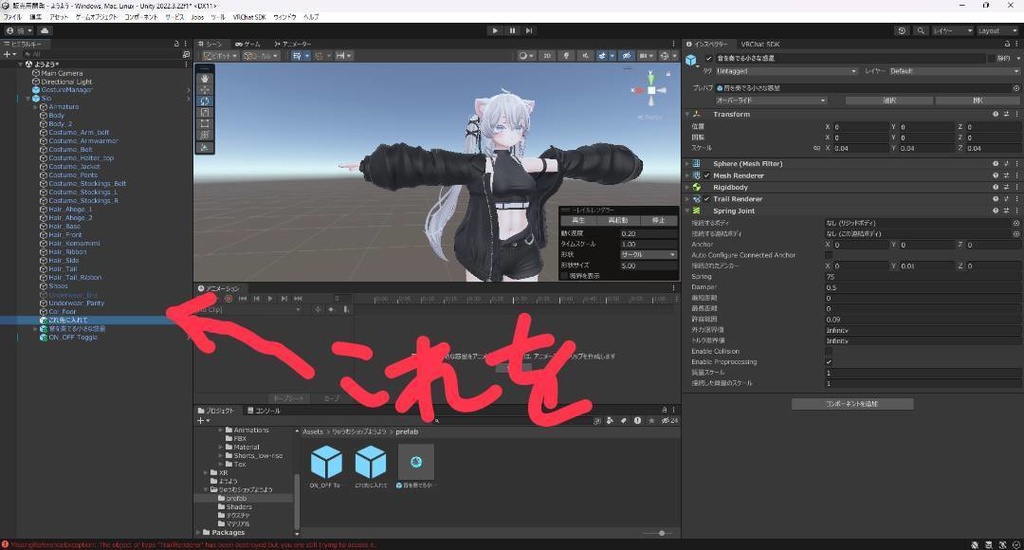Click the Play button in the top toolbar

tap(495, 31)
